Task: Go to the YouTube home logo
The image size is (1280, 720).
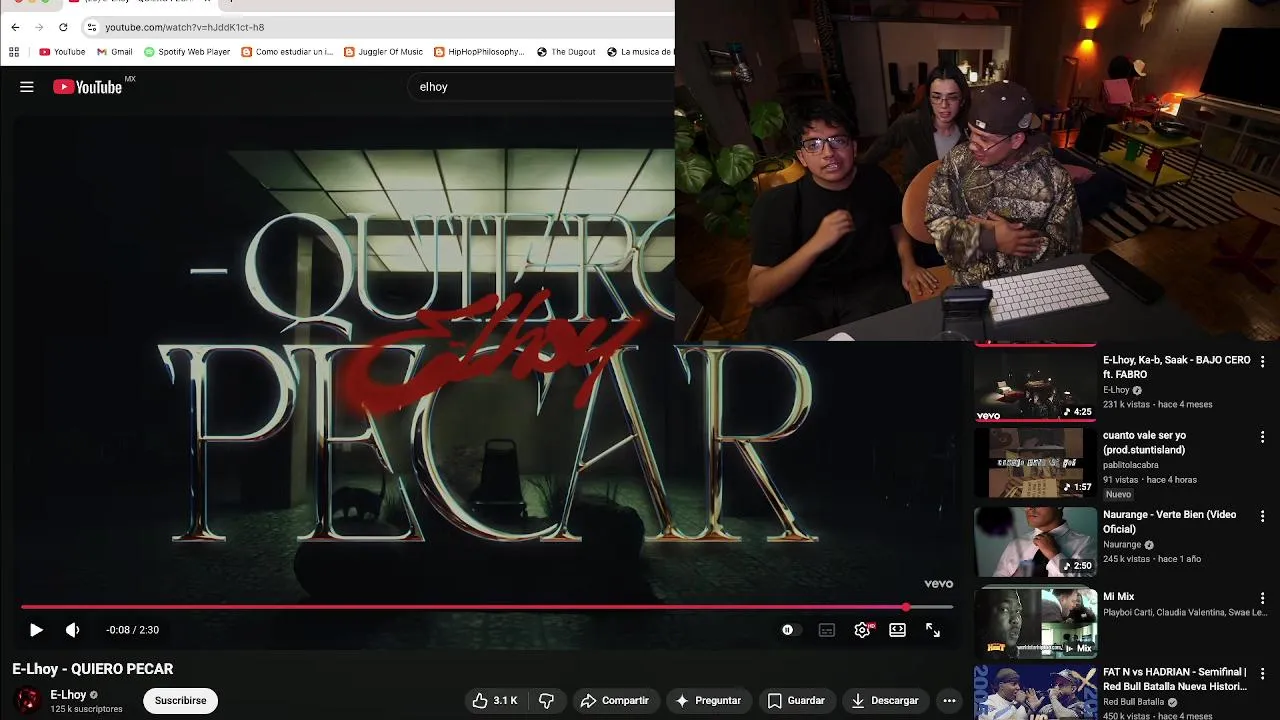Action: click(x=88, y=87)
